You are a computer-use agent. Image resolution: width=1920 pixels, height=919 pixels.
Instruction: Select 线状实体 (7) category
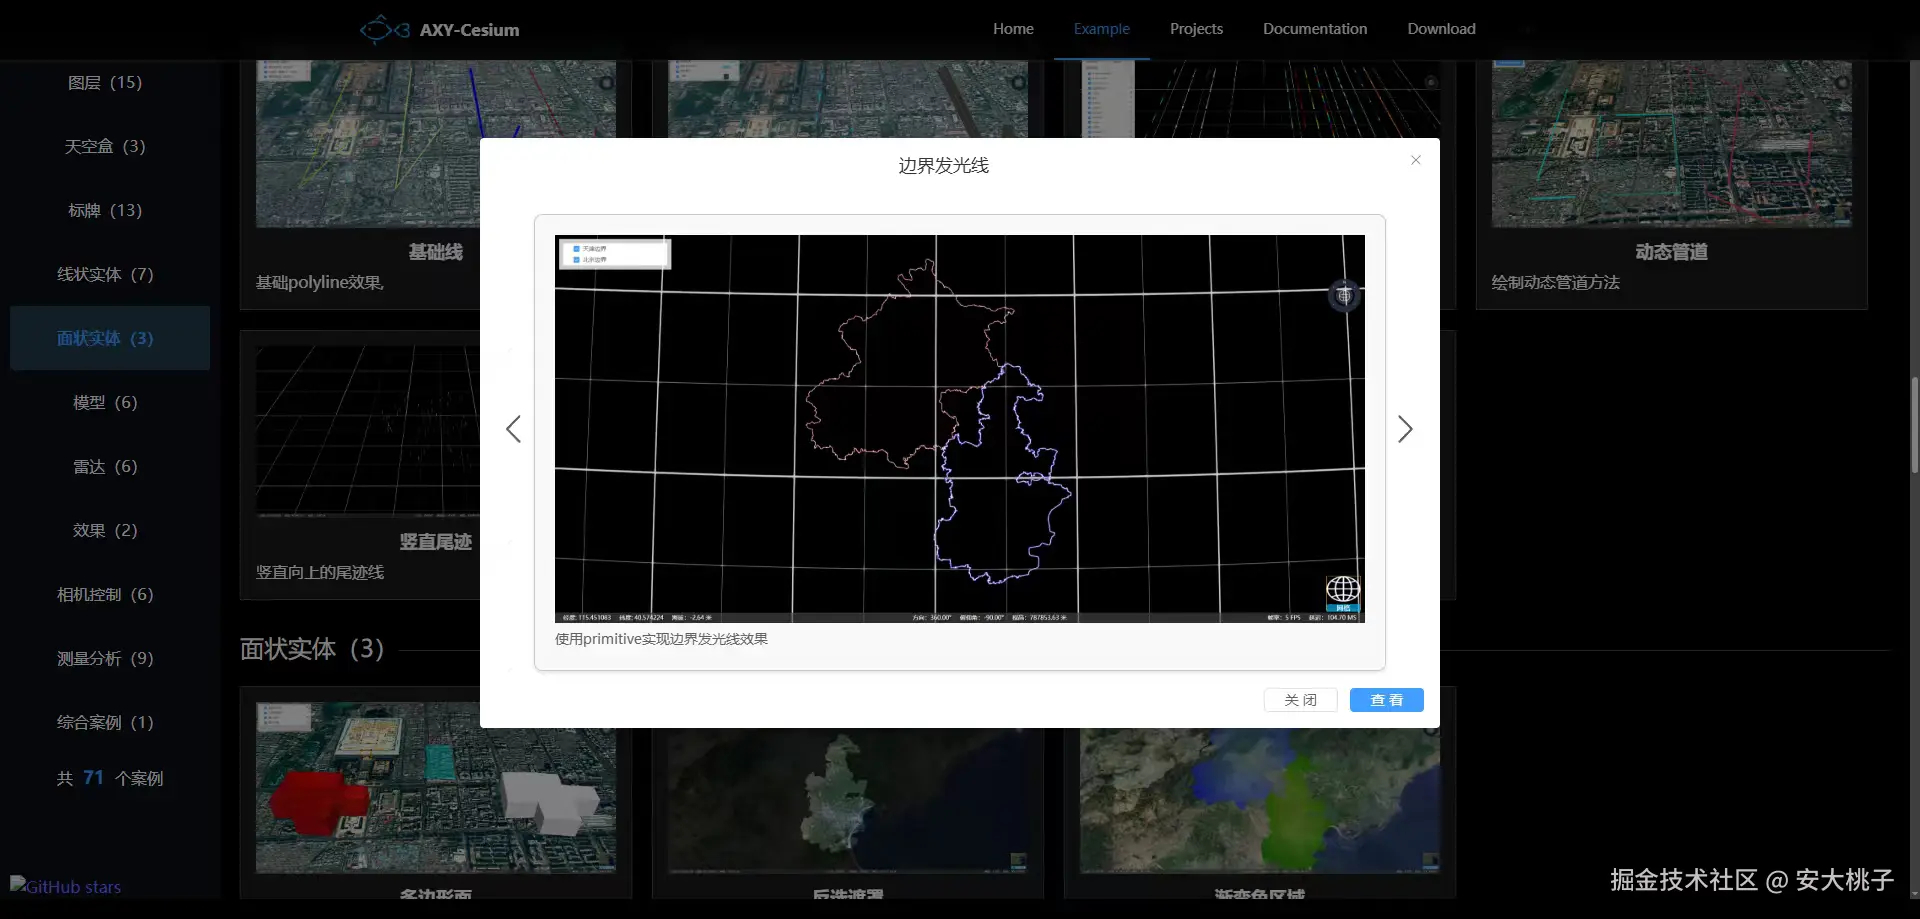tap(105, 274)
